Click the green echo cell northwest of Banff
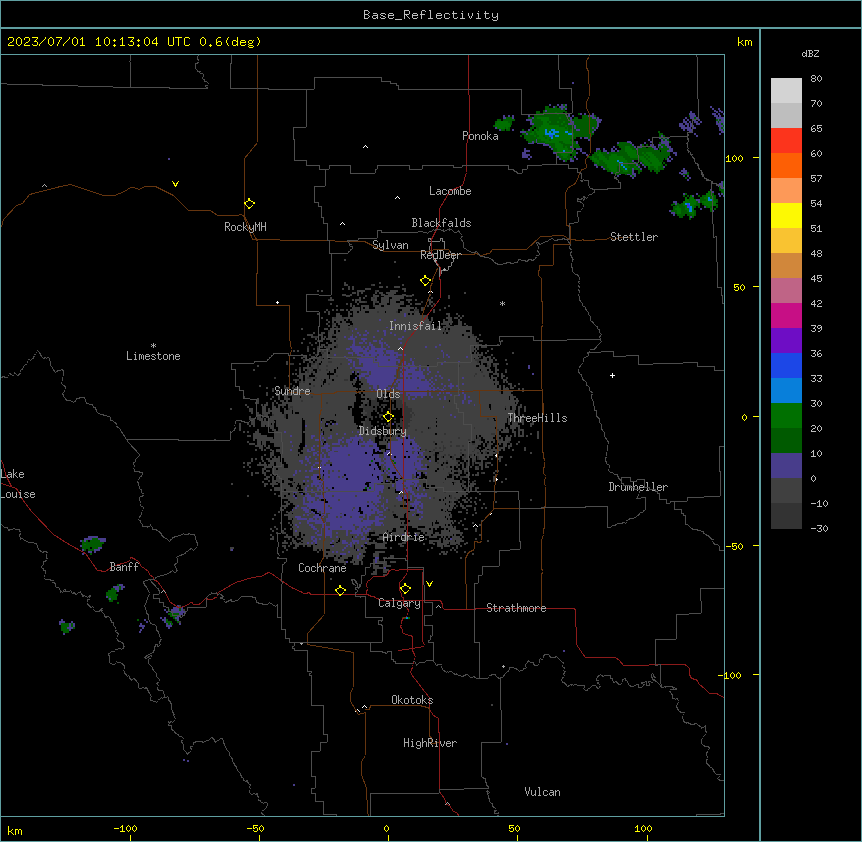Screen dimensions: 862x842 coord(92,544)
